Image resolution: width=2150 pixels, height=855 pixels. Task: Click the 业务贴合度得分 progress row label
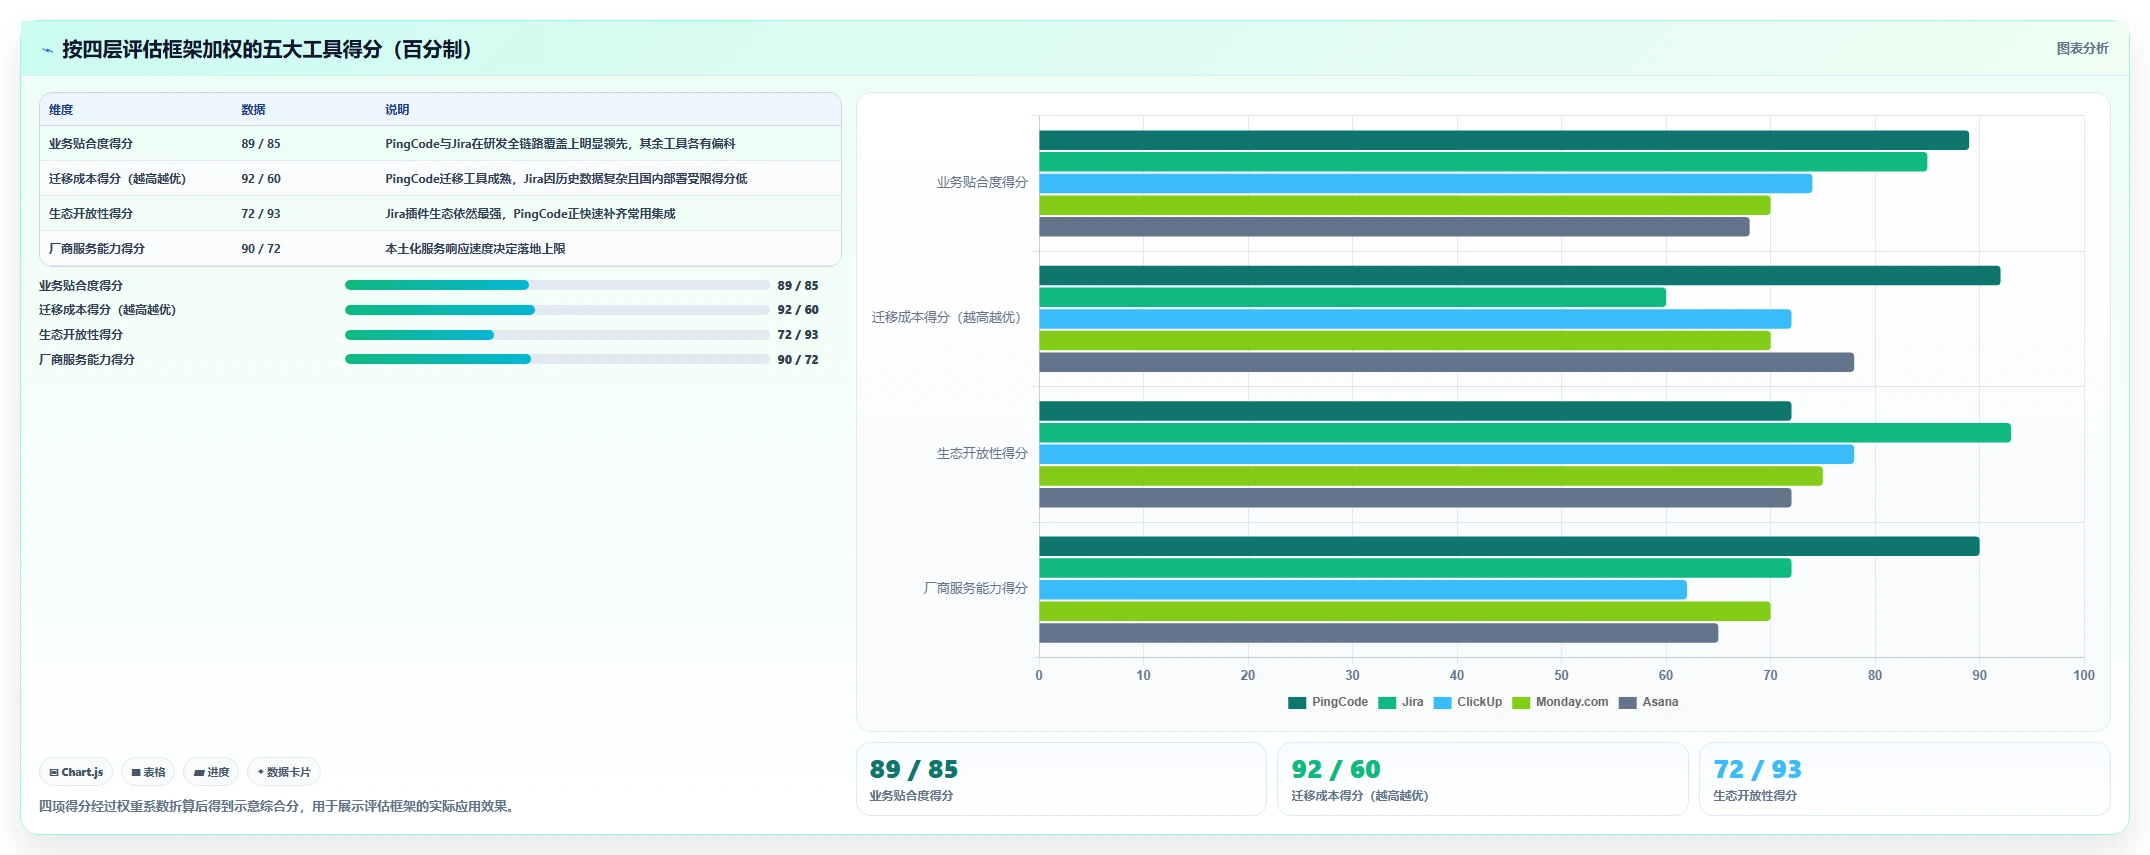[81, 286]
